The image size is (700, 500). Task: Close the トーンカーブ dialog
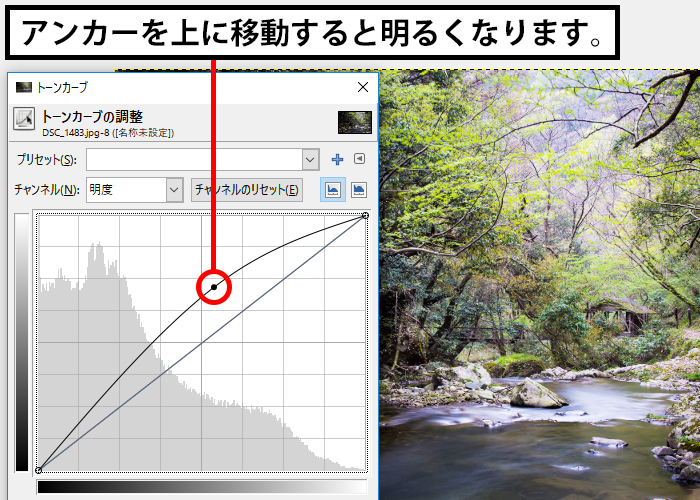click(x=362, y=87)
